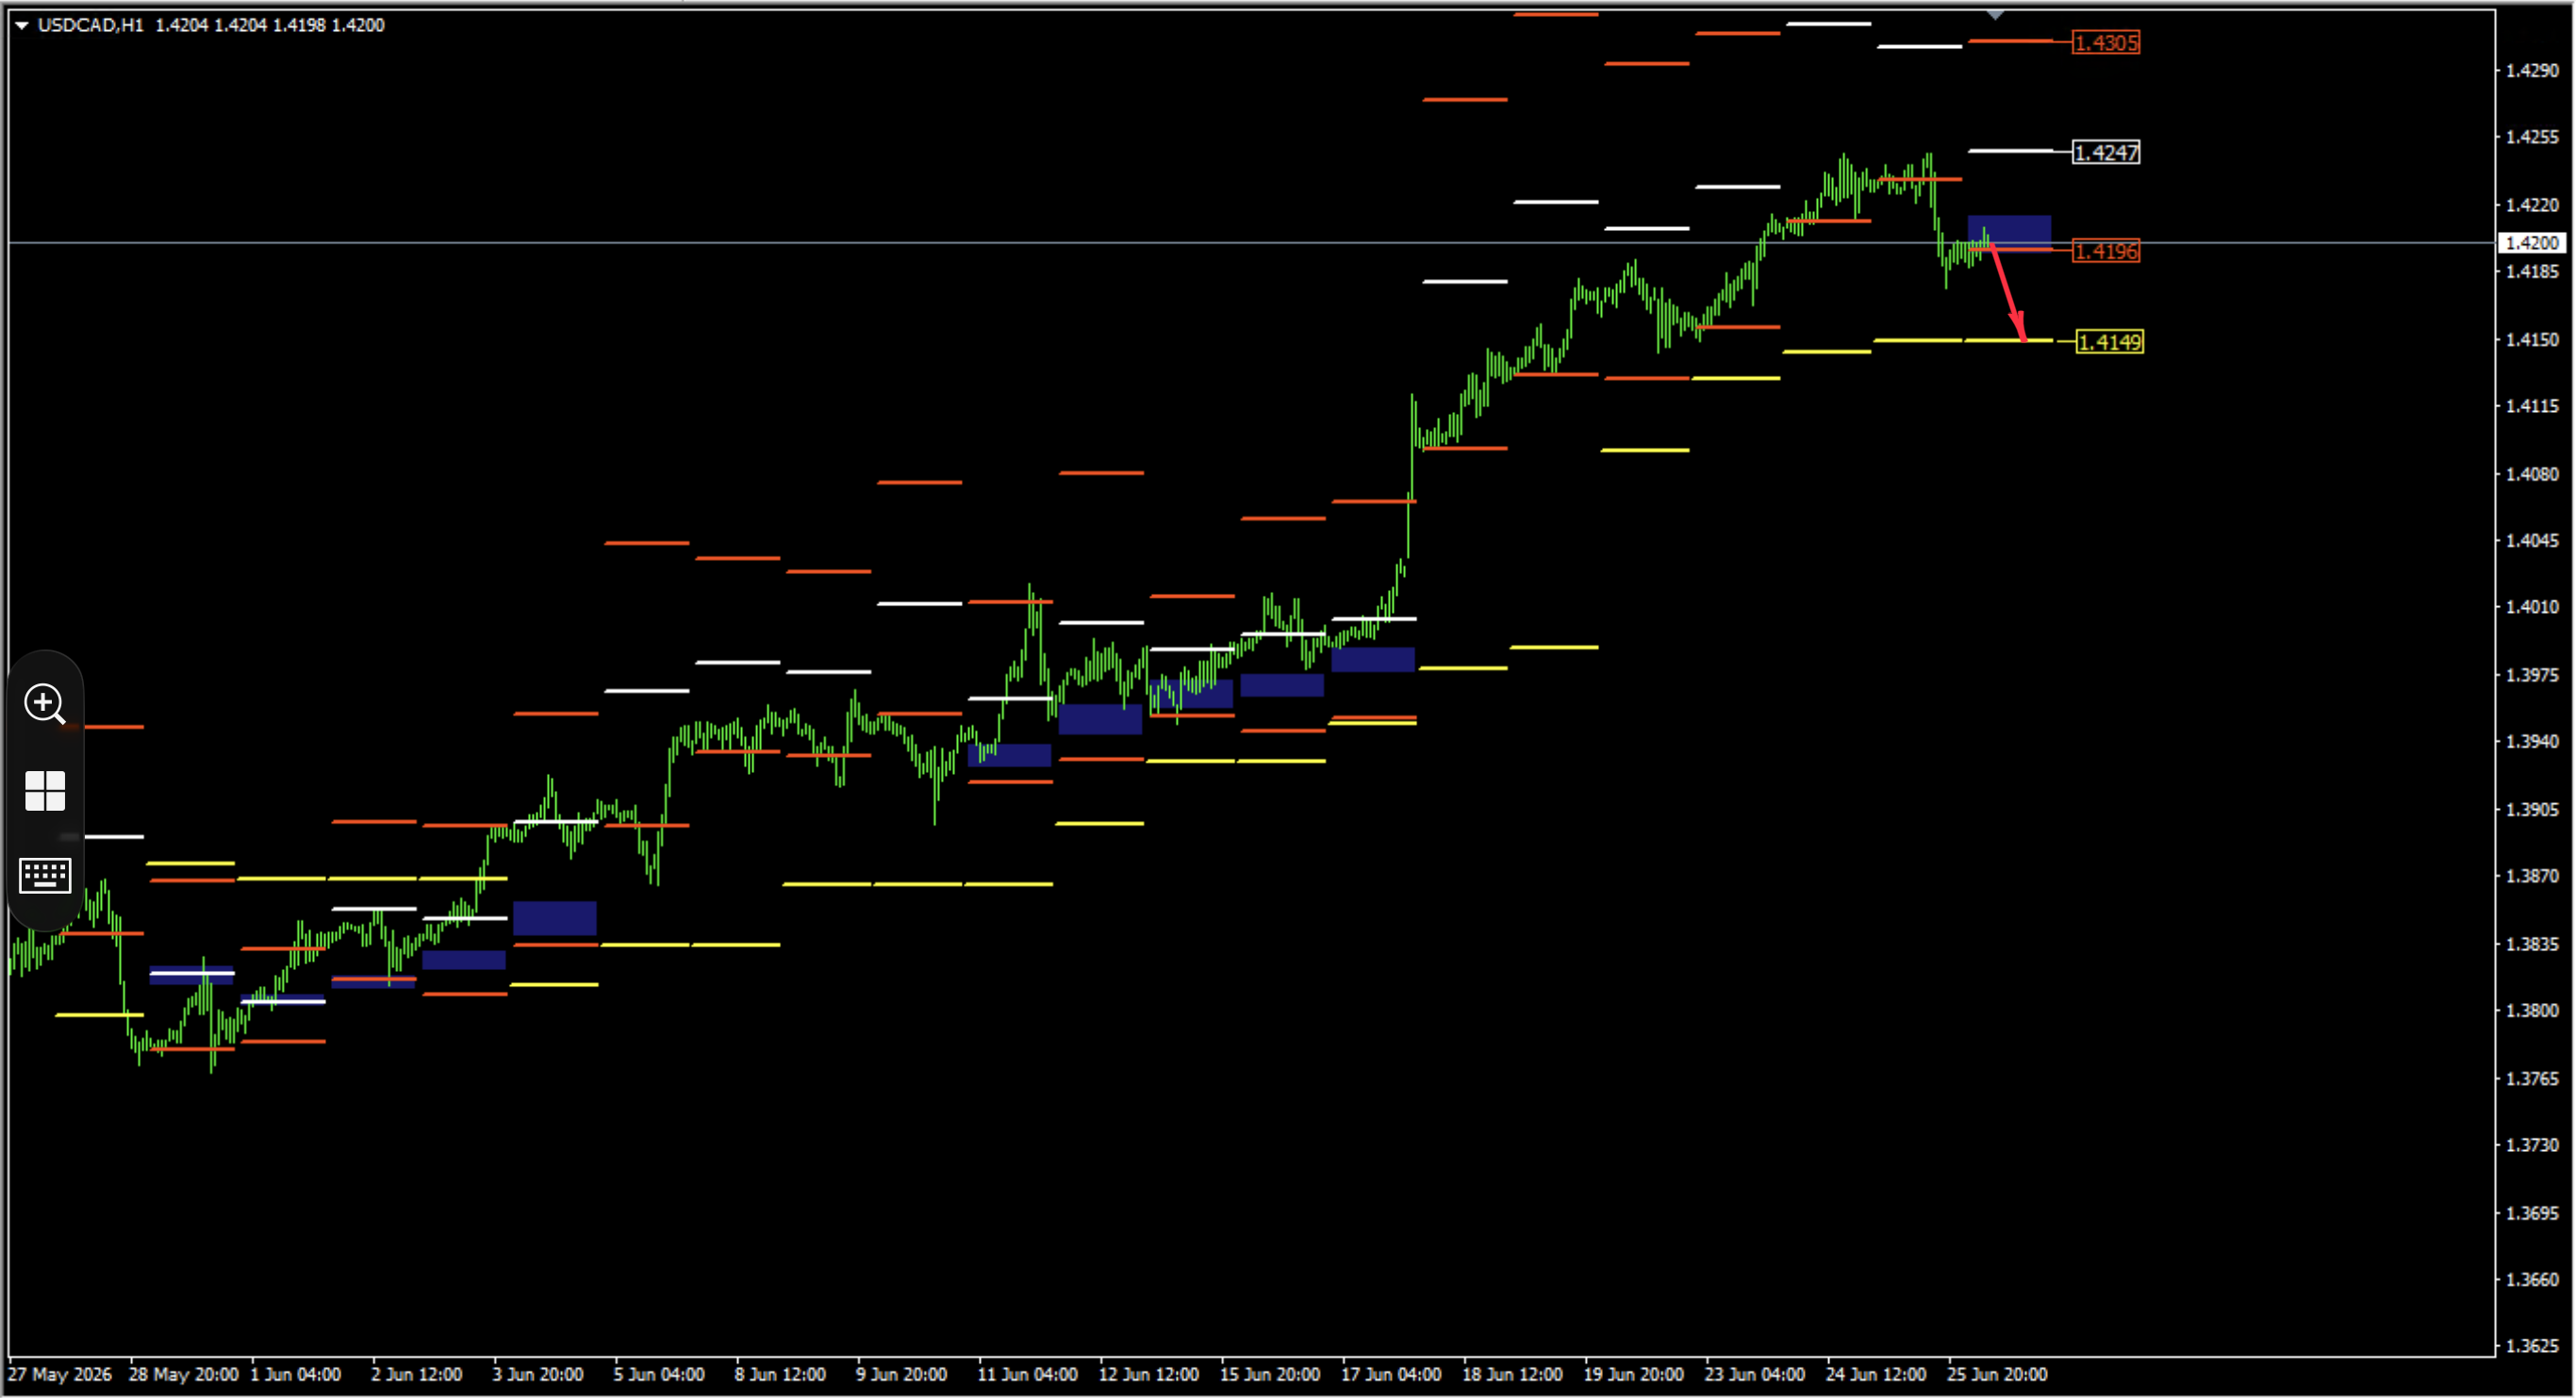Click the 1.4255 price axis value

(x=2532, y=137)
